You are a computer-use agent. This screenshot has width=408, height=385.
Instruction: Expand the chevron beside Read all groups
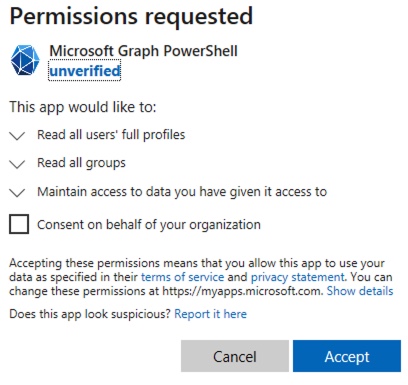pos(17,164)
